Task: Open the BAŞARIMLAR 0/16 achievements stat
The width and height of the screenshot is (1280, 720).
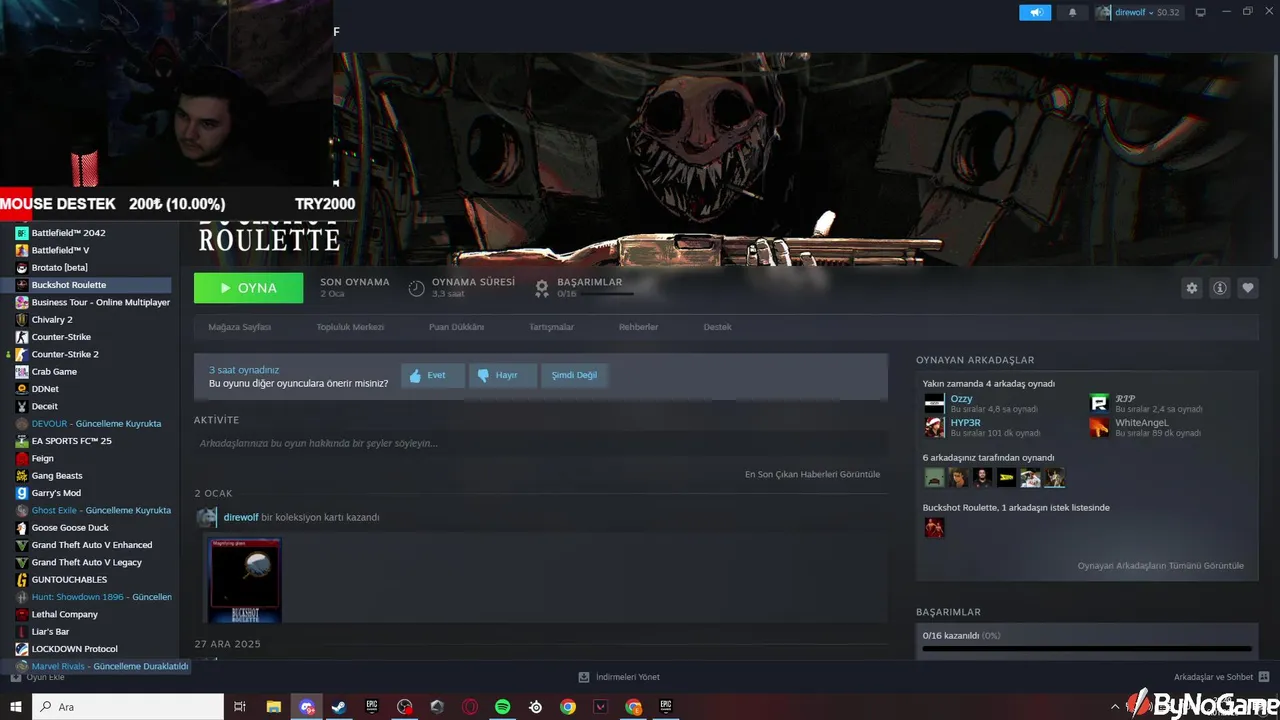Action: point(585,288)
